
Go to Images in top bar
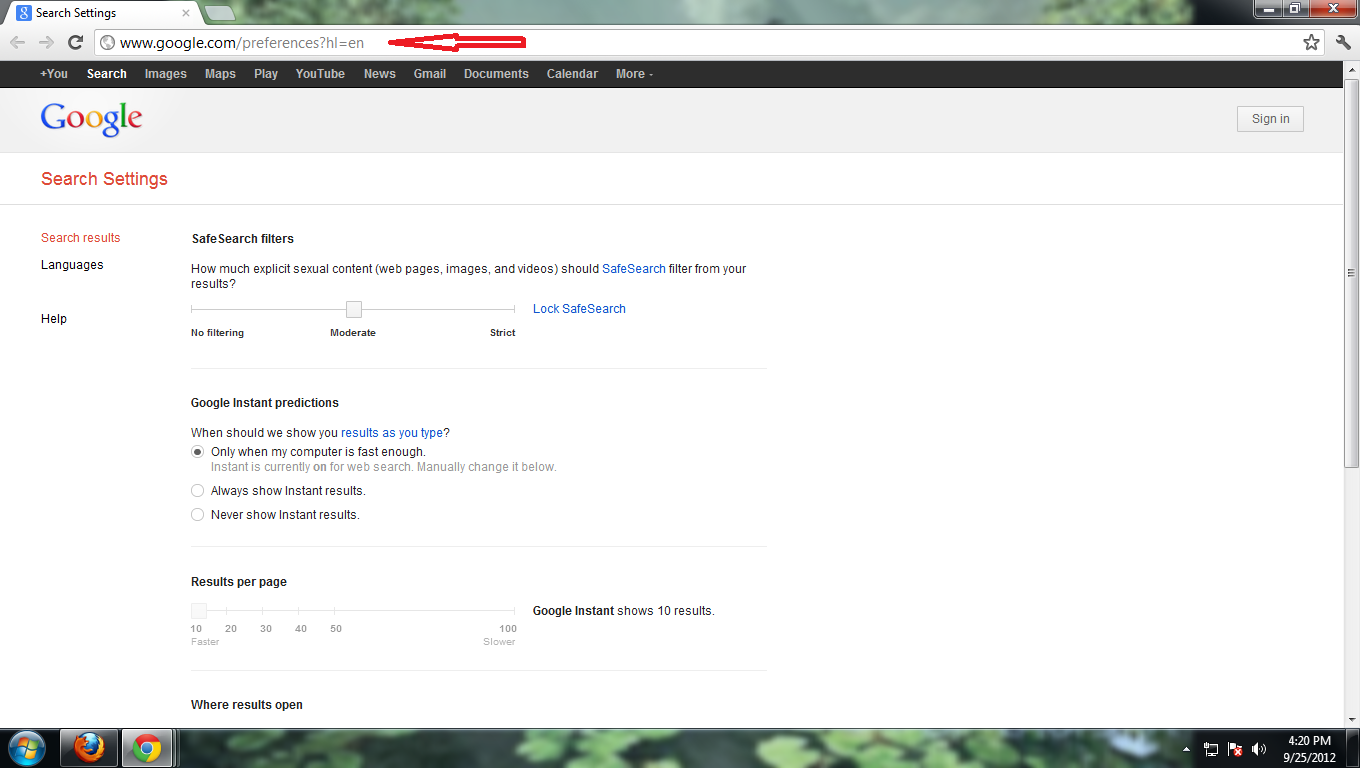(165, 74)
